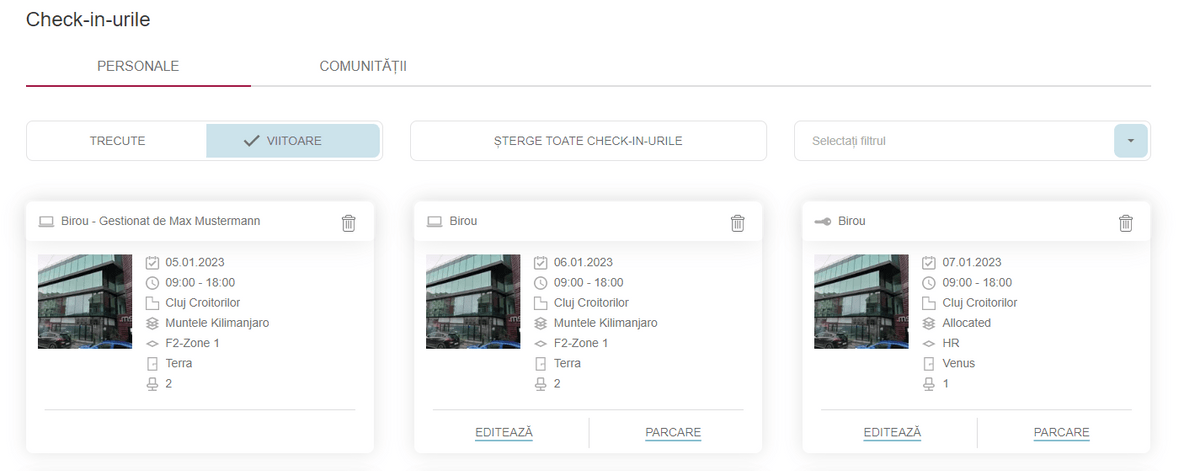Delete the 05.01.2023 check-in via trash icon
The width and height of the screenshot is (1200, 471).
click(x=348, y=222)
